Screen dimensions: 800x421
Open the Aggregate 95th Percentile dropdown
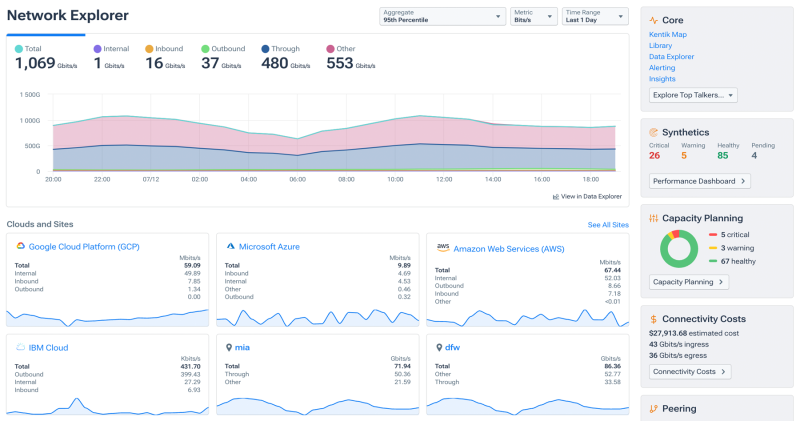coord(442,16)
